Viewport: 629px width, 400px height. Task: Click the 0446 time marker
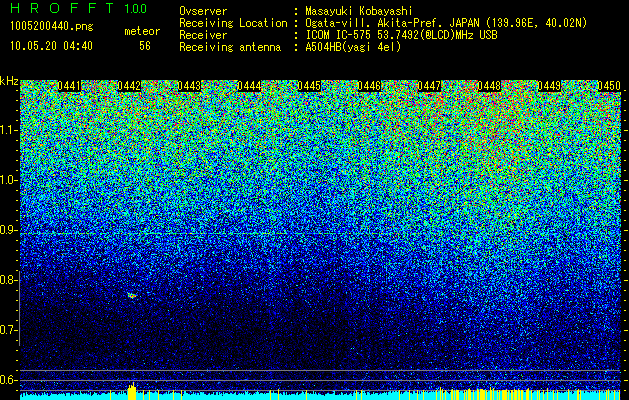click(x=369, y=86)
